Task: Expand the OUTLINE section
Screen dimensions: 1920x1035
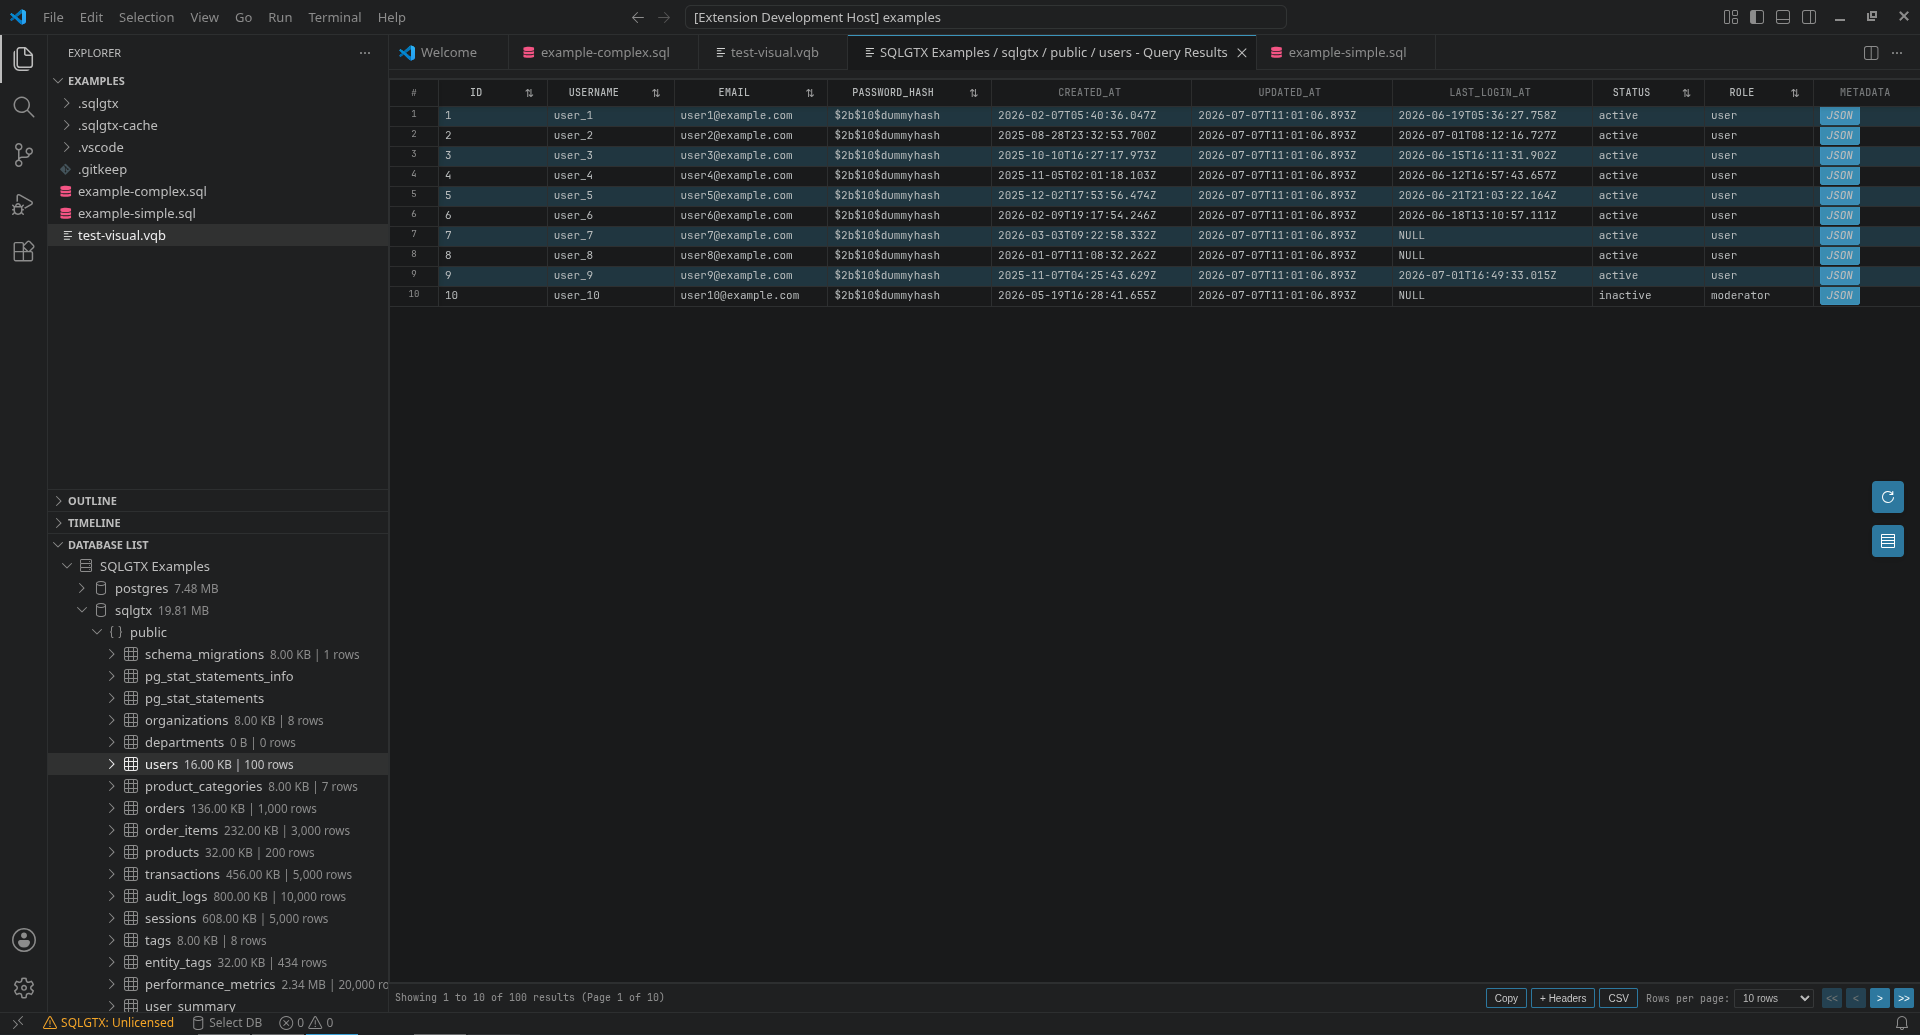Action: (218, 501)
